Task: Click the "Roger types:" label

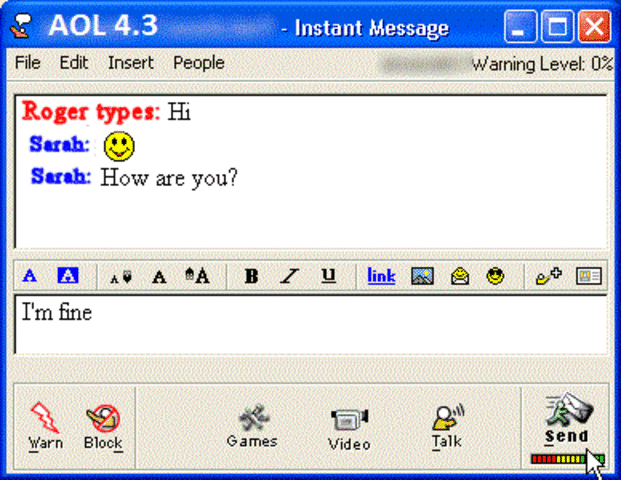Action: click(x=91, y=112)
